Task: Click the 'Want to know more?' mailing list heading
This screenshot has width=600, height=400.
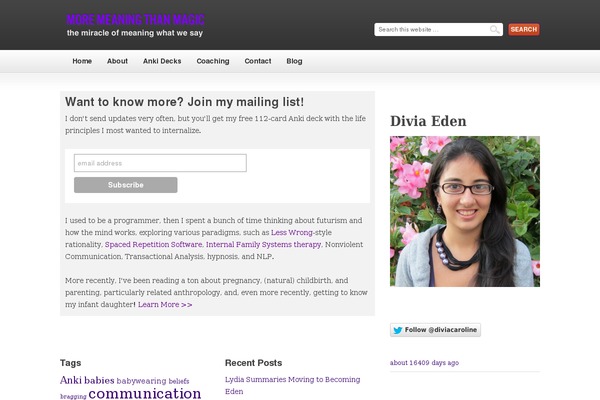Action: coord(184,102)
